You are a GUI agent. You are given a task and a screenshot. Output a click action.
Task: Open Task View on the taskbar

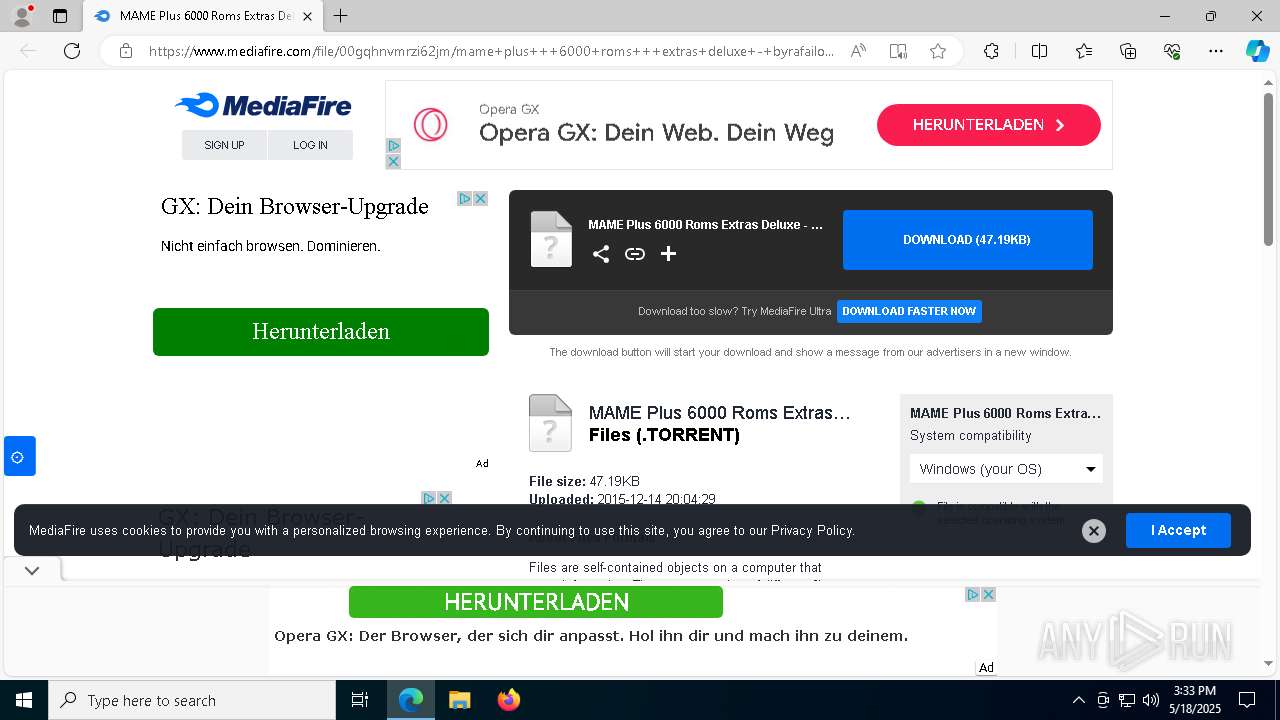tap(360, 700)
